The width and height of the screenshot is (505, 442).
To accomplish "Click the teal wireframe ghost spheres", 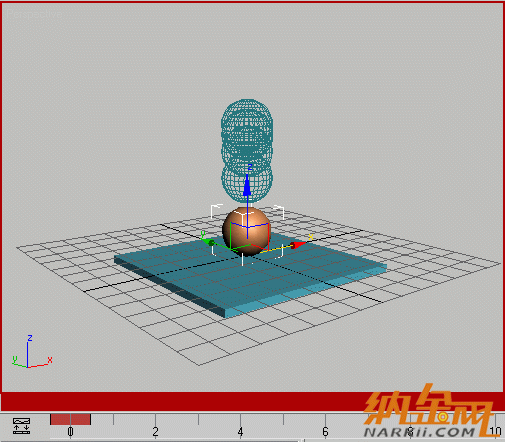I will [247, 151].
